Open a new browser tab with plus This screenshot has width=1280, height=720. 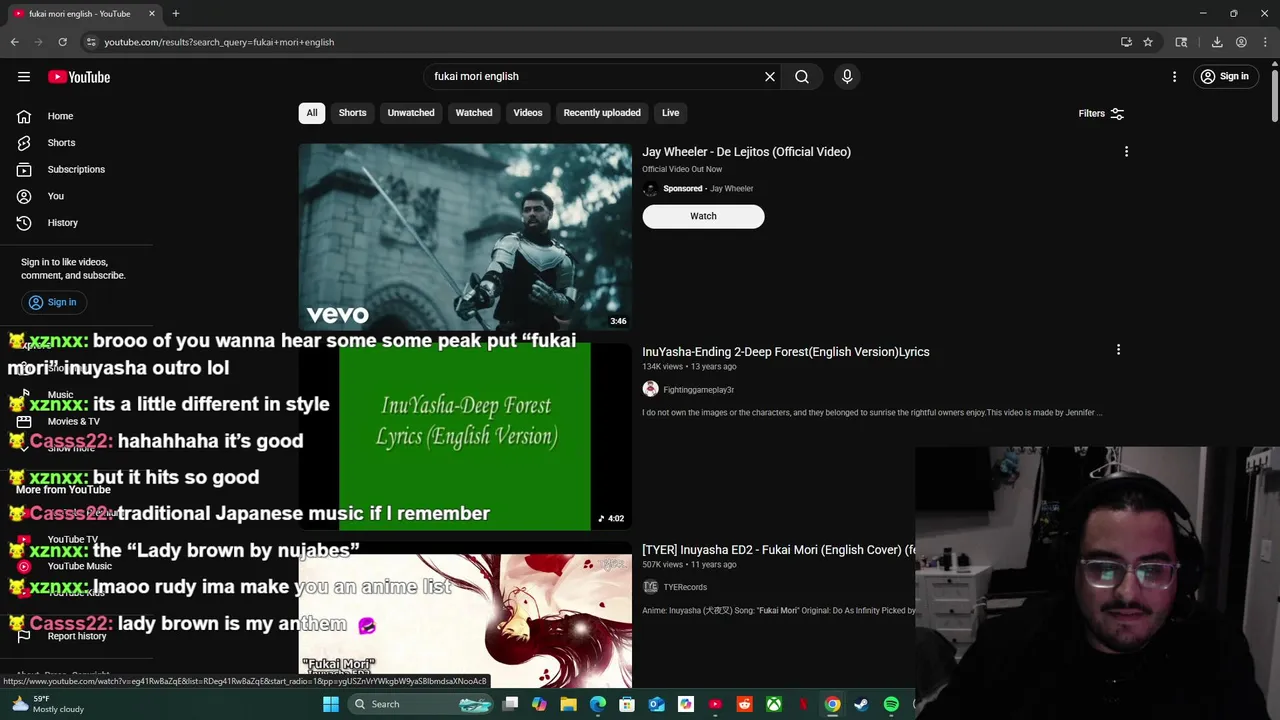[x=175, y=13]
